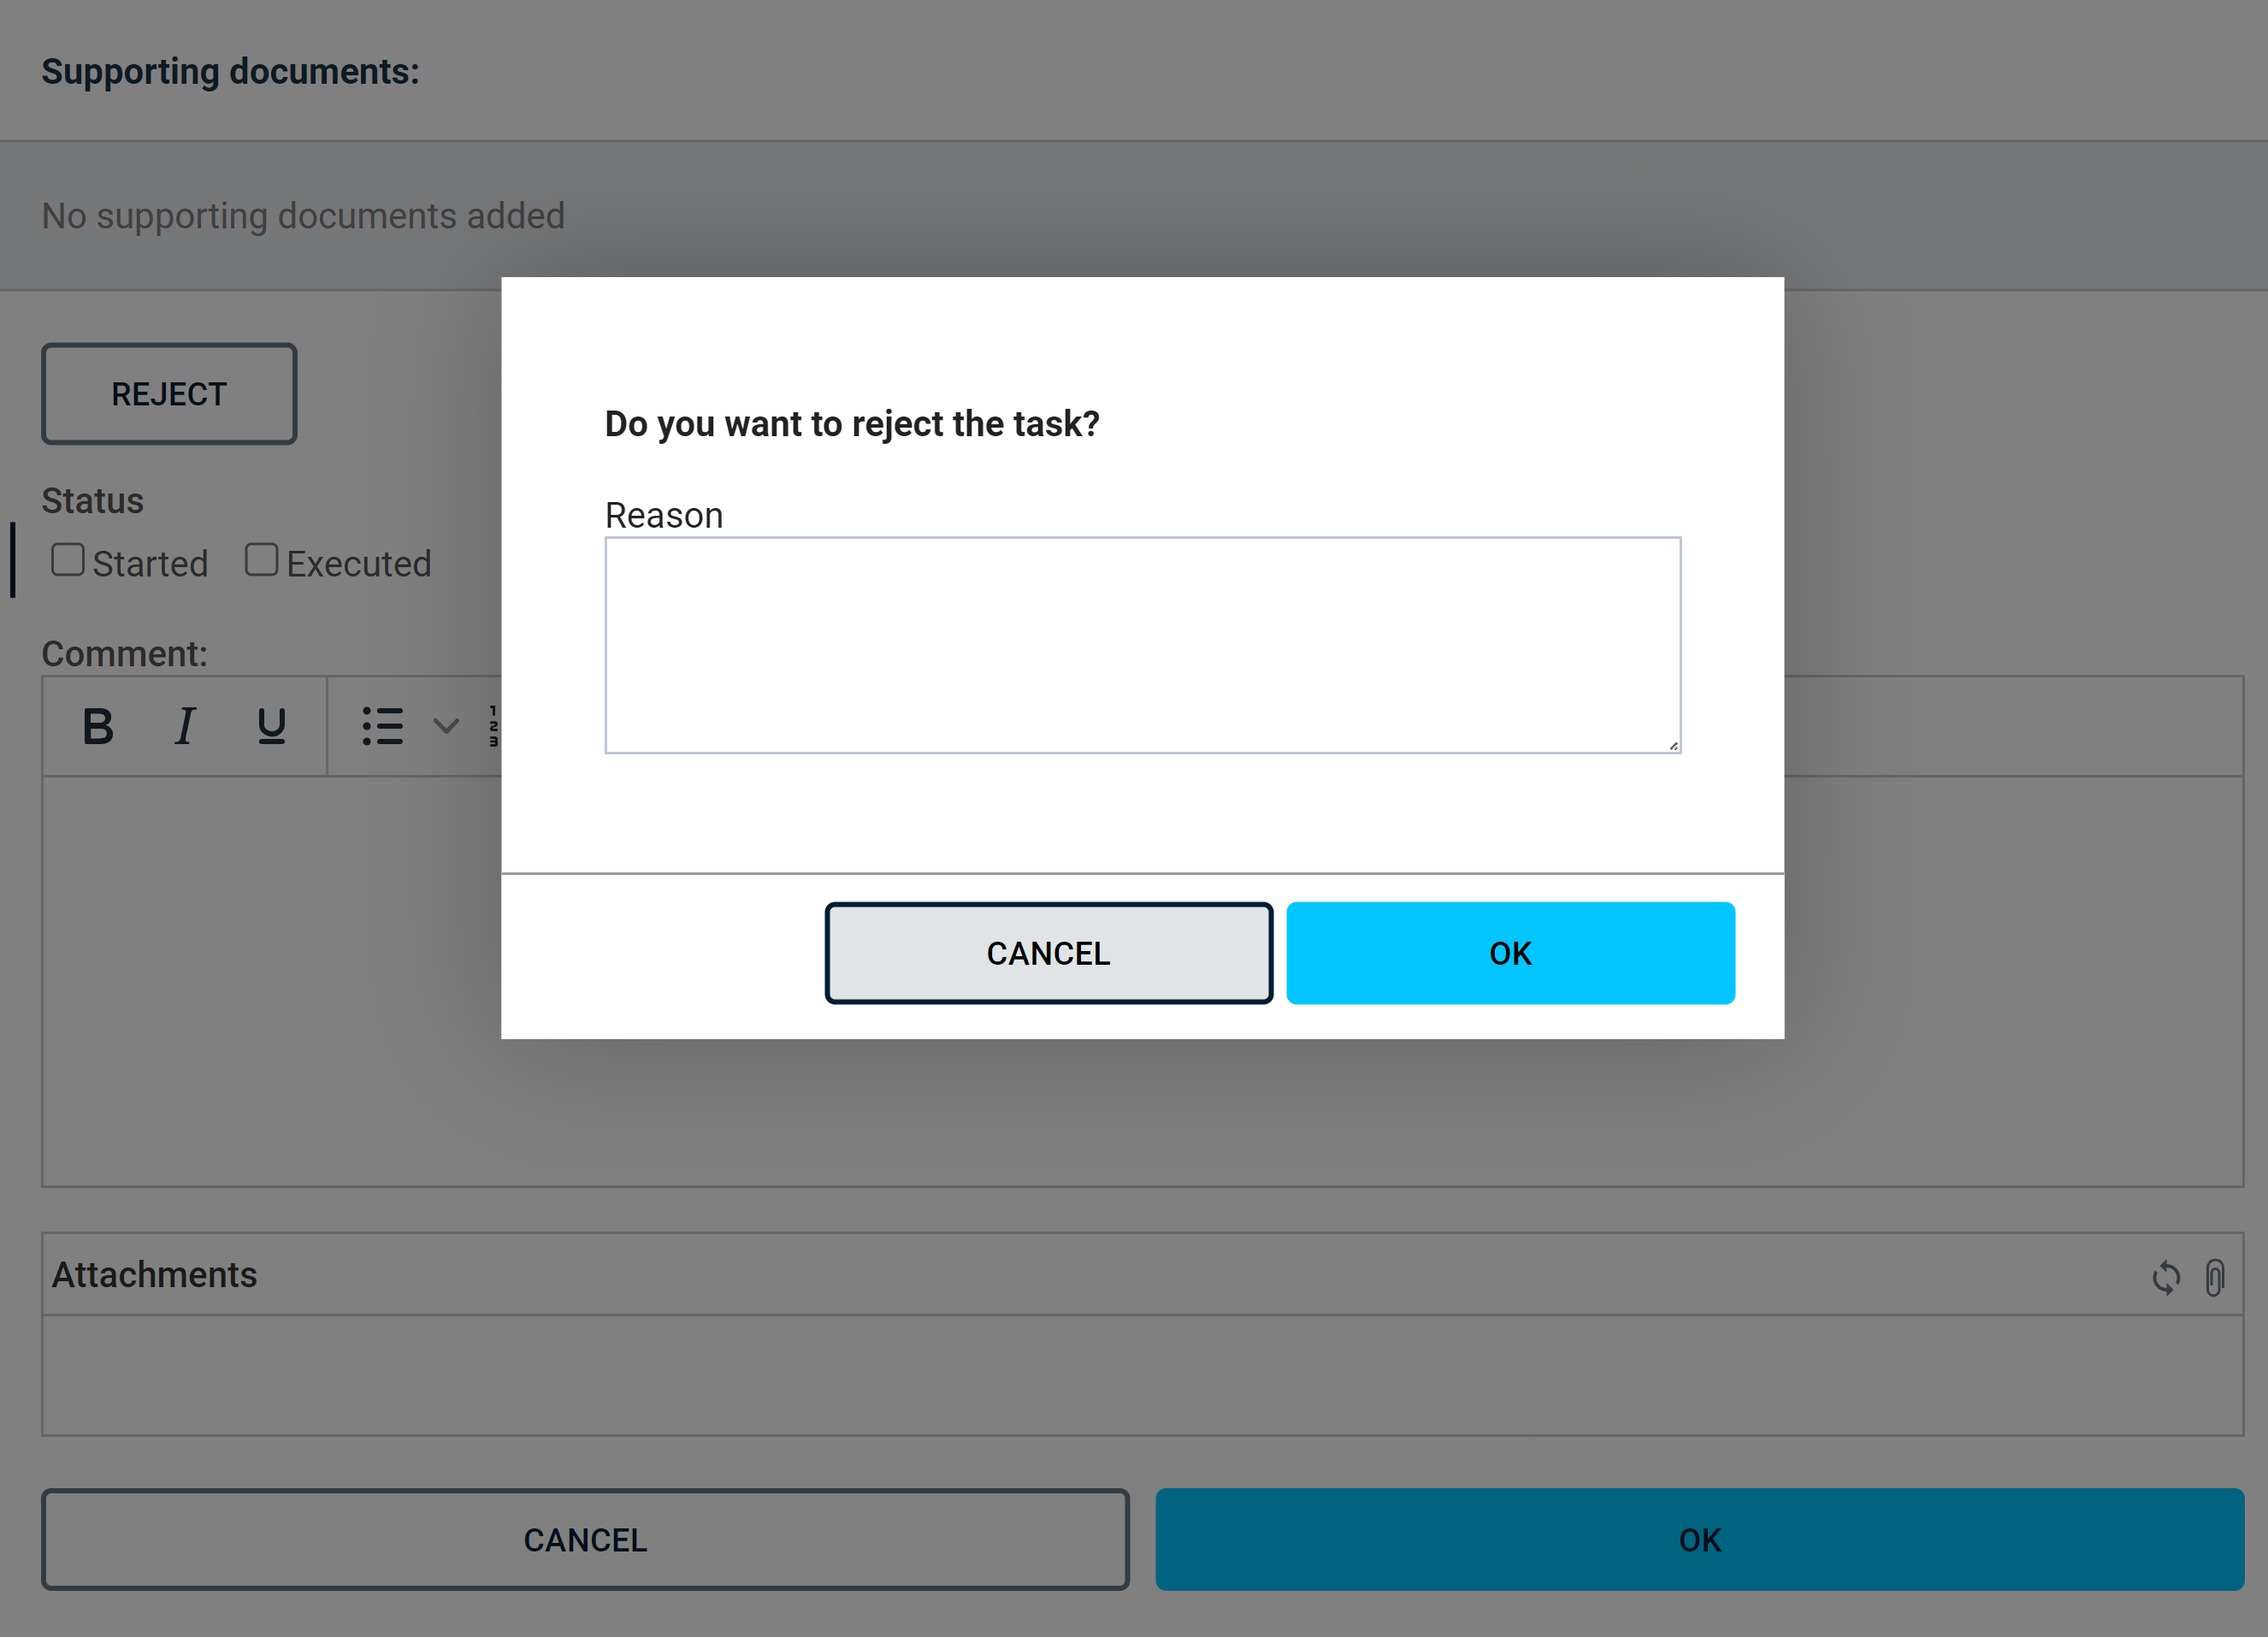Click the 'Supporting documents:' label
Image resolution: width=2268 pixels, height=1637 pixels.
coord(230,72)
